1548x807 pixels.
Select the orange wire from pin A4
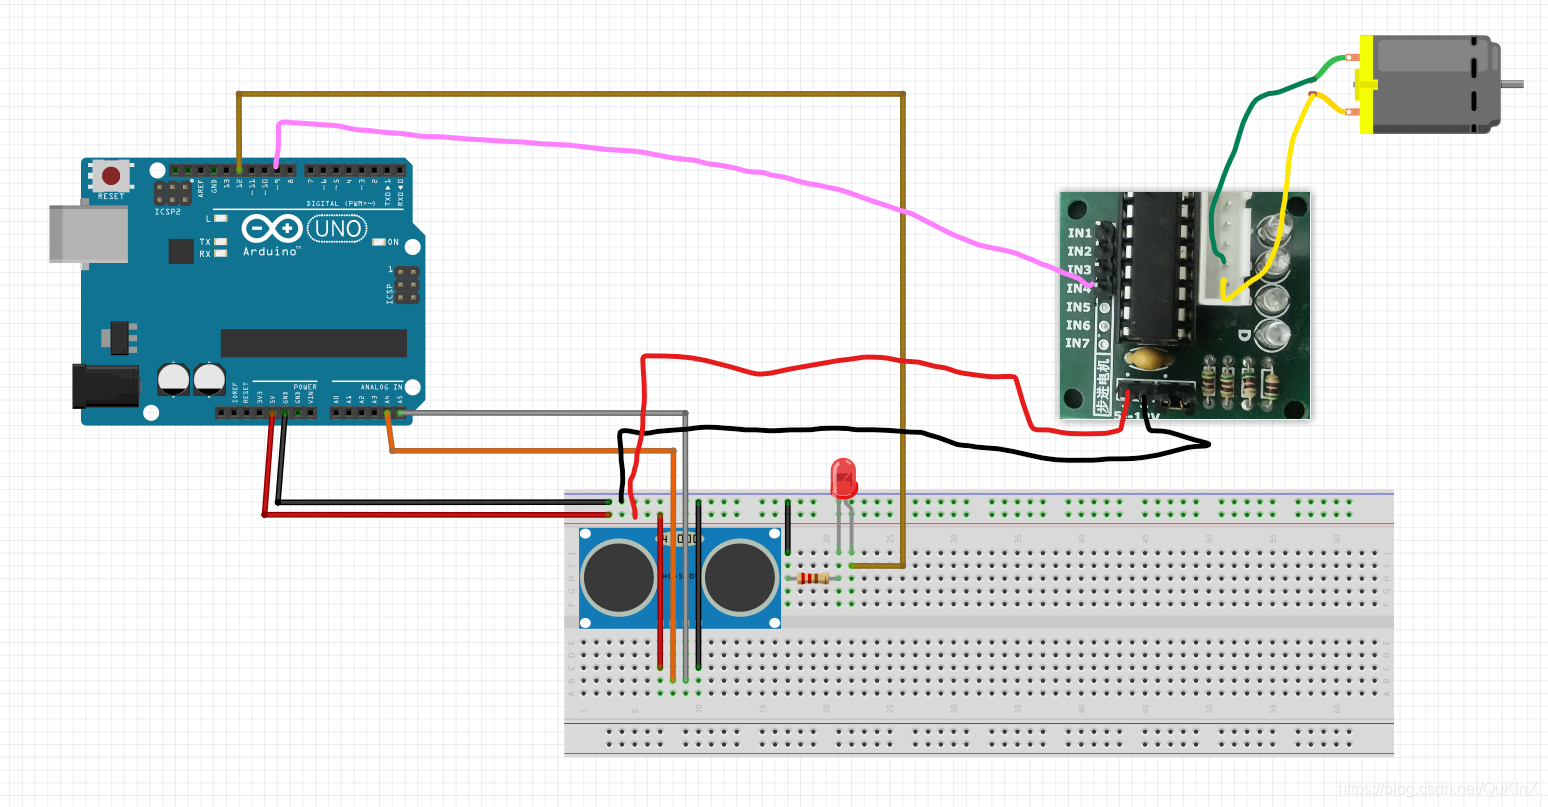click(x=531, y=451)
